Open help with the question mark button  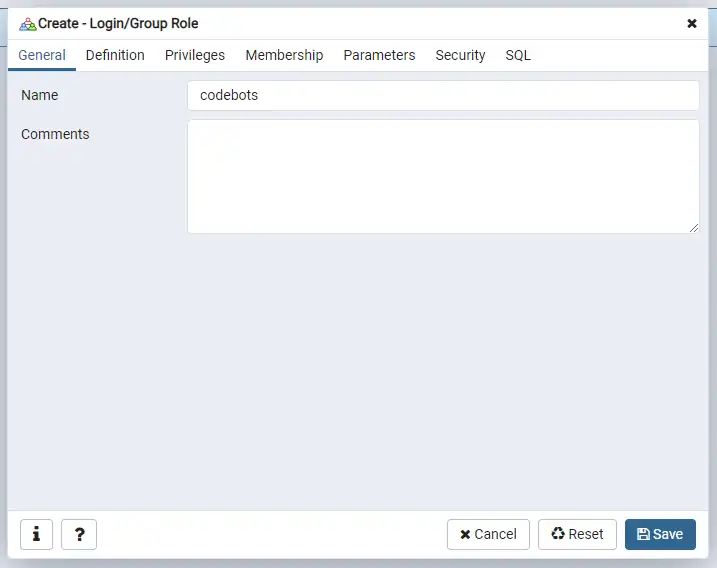point(79,535)
